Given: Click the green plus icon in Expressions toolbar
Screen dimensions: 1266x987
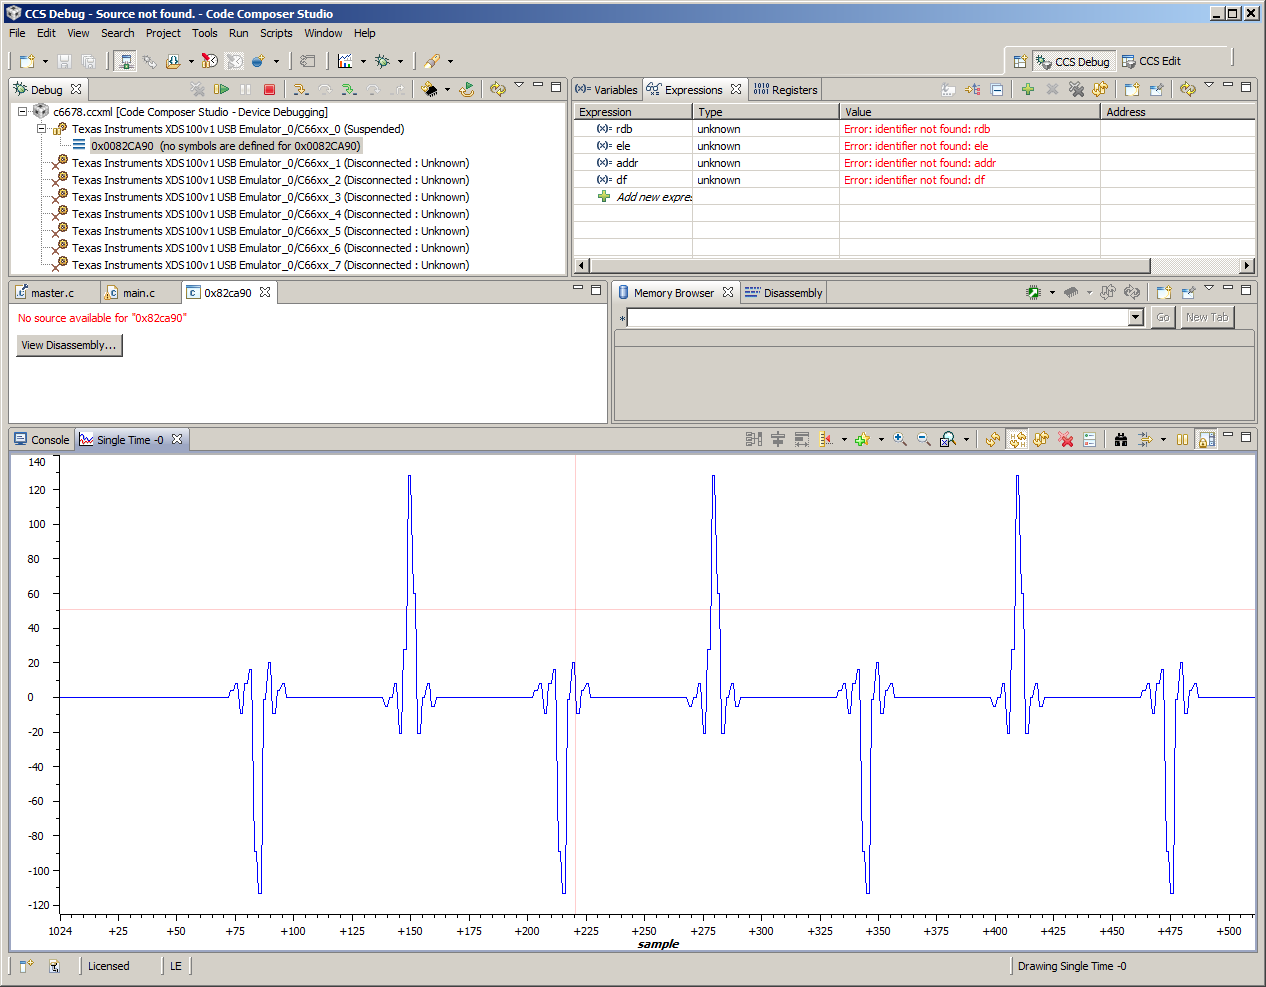Looking at the screenshot, I should 1027,90.
